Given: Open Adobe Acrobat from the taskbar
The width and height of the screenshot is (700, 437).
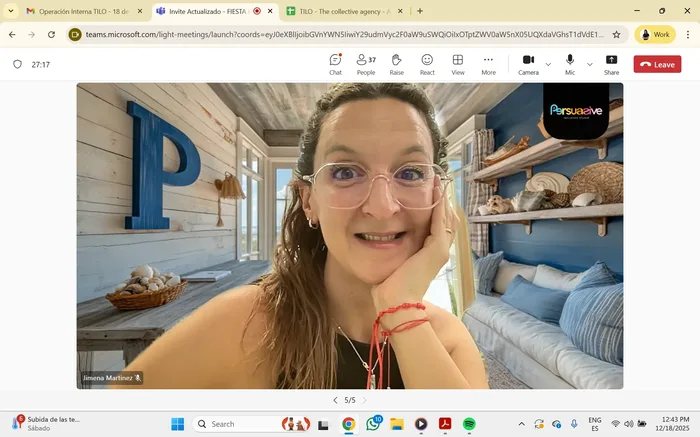Looking at the screenshot, I should pos(445,424).
